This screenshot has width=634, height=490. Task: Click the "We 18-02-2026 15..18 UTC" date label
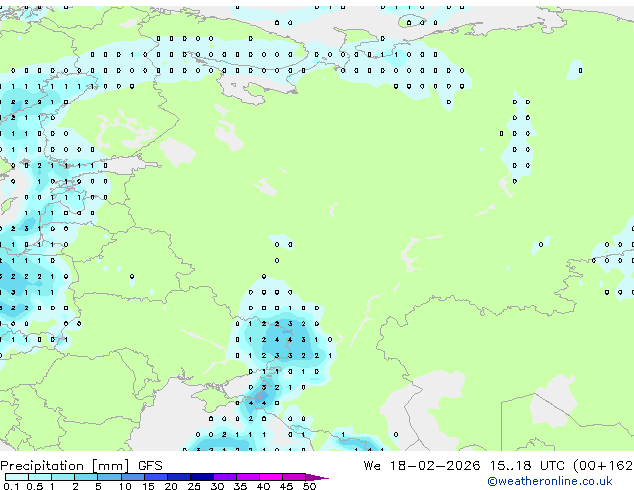click(x=464, y=466)
